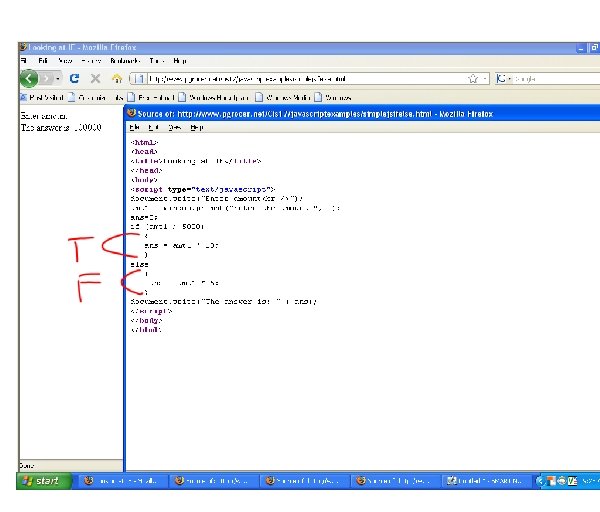600x512 pixels.
Task: Reload the page with the blue Reload icon
Action: [x=74, y=79]
